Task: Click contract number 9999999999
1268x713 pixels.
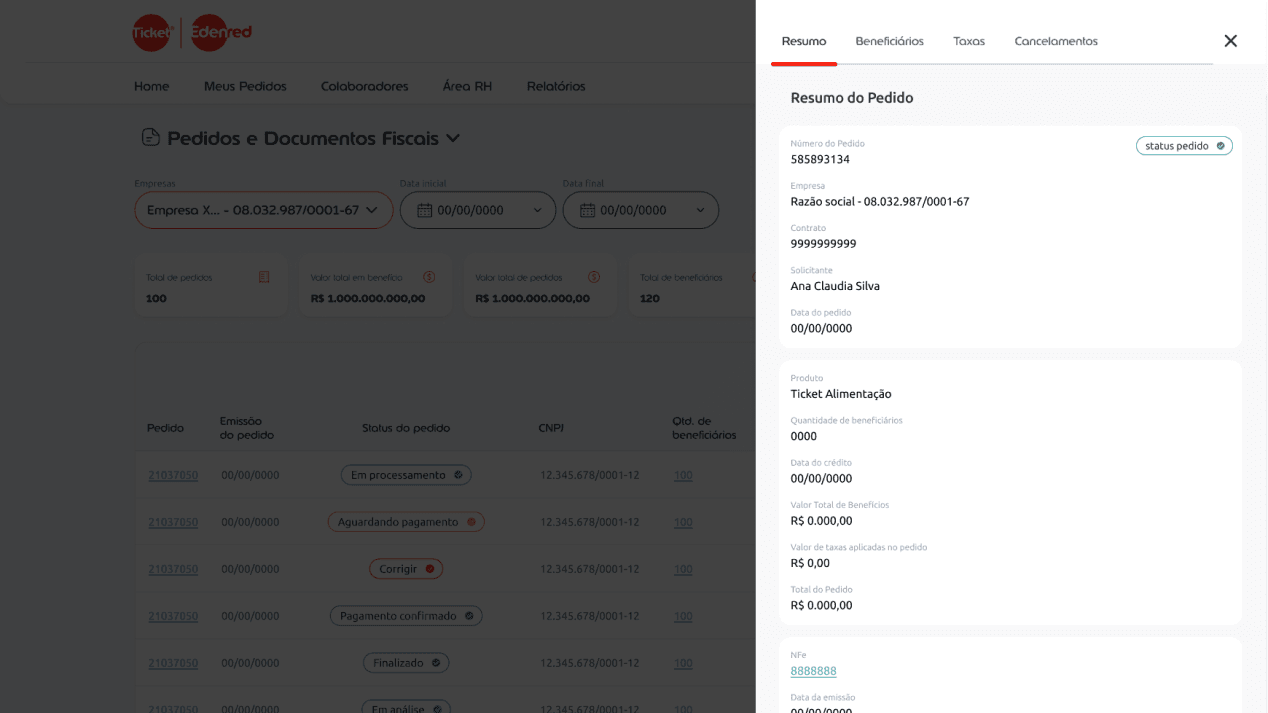Action: click(823, 244)
